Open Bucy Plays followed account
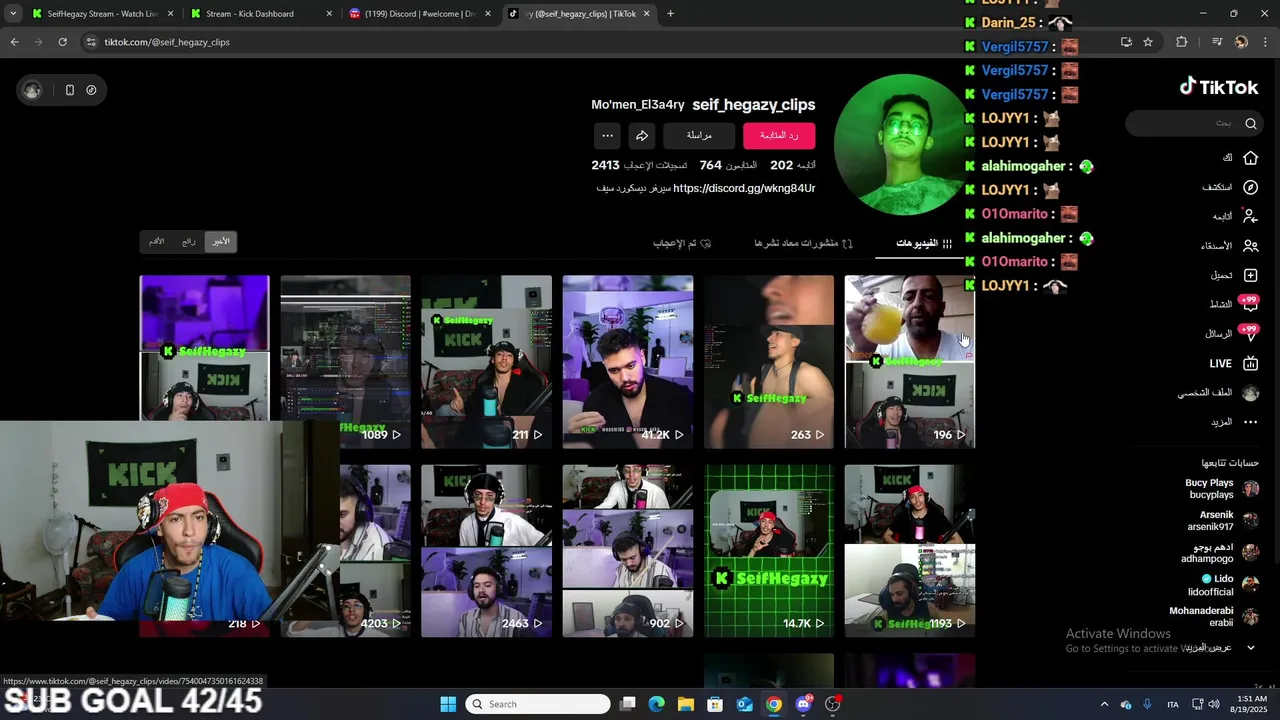This screenshot has height=720, width=1280. 1221,489
